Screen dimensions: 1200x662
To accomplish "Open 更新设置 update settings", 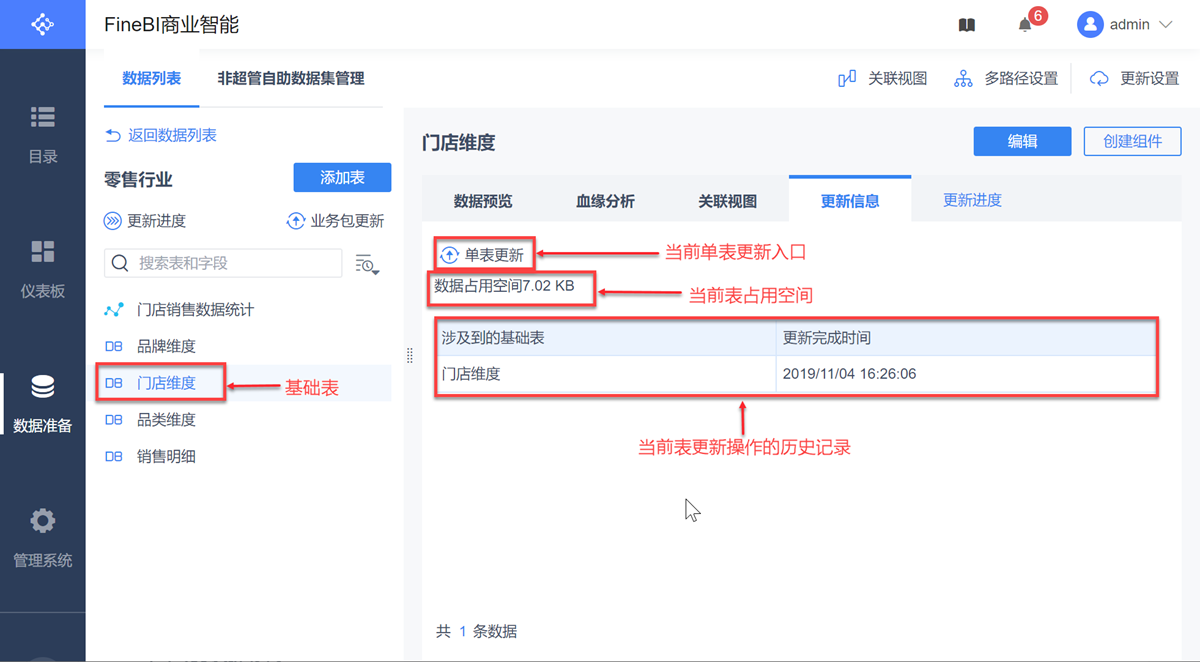I will click(x=1135, y=78).
